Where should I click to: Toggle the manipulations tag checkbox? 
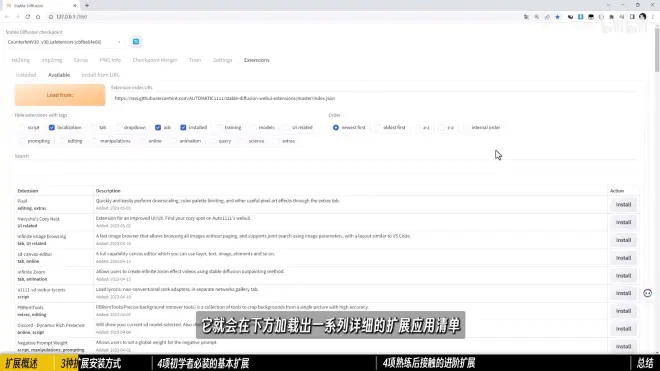[x=94, y=141]
